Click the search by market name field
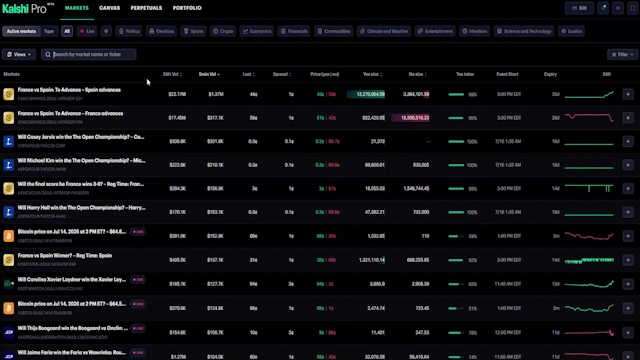The width and height of the screenshot is (640, 360). click(89, 54)
